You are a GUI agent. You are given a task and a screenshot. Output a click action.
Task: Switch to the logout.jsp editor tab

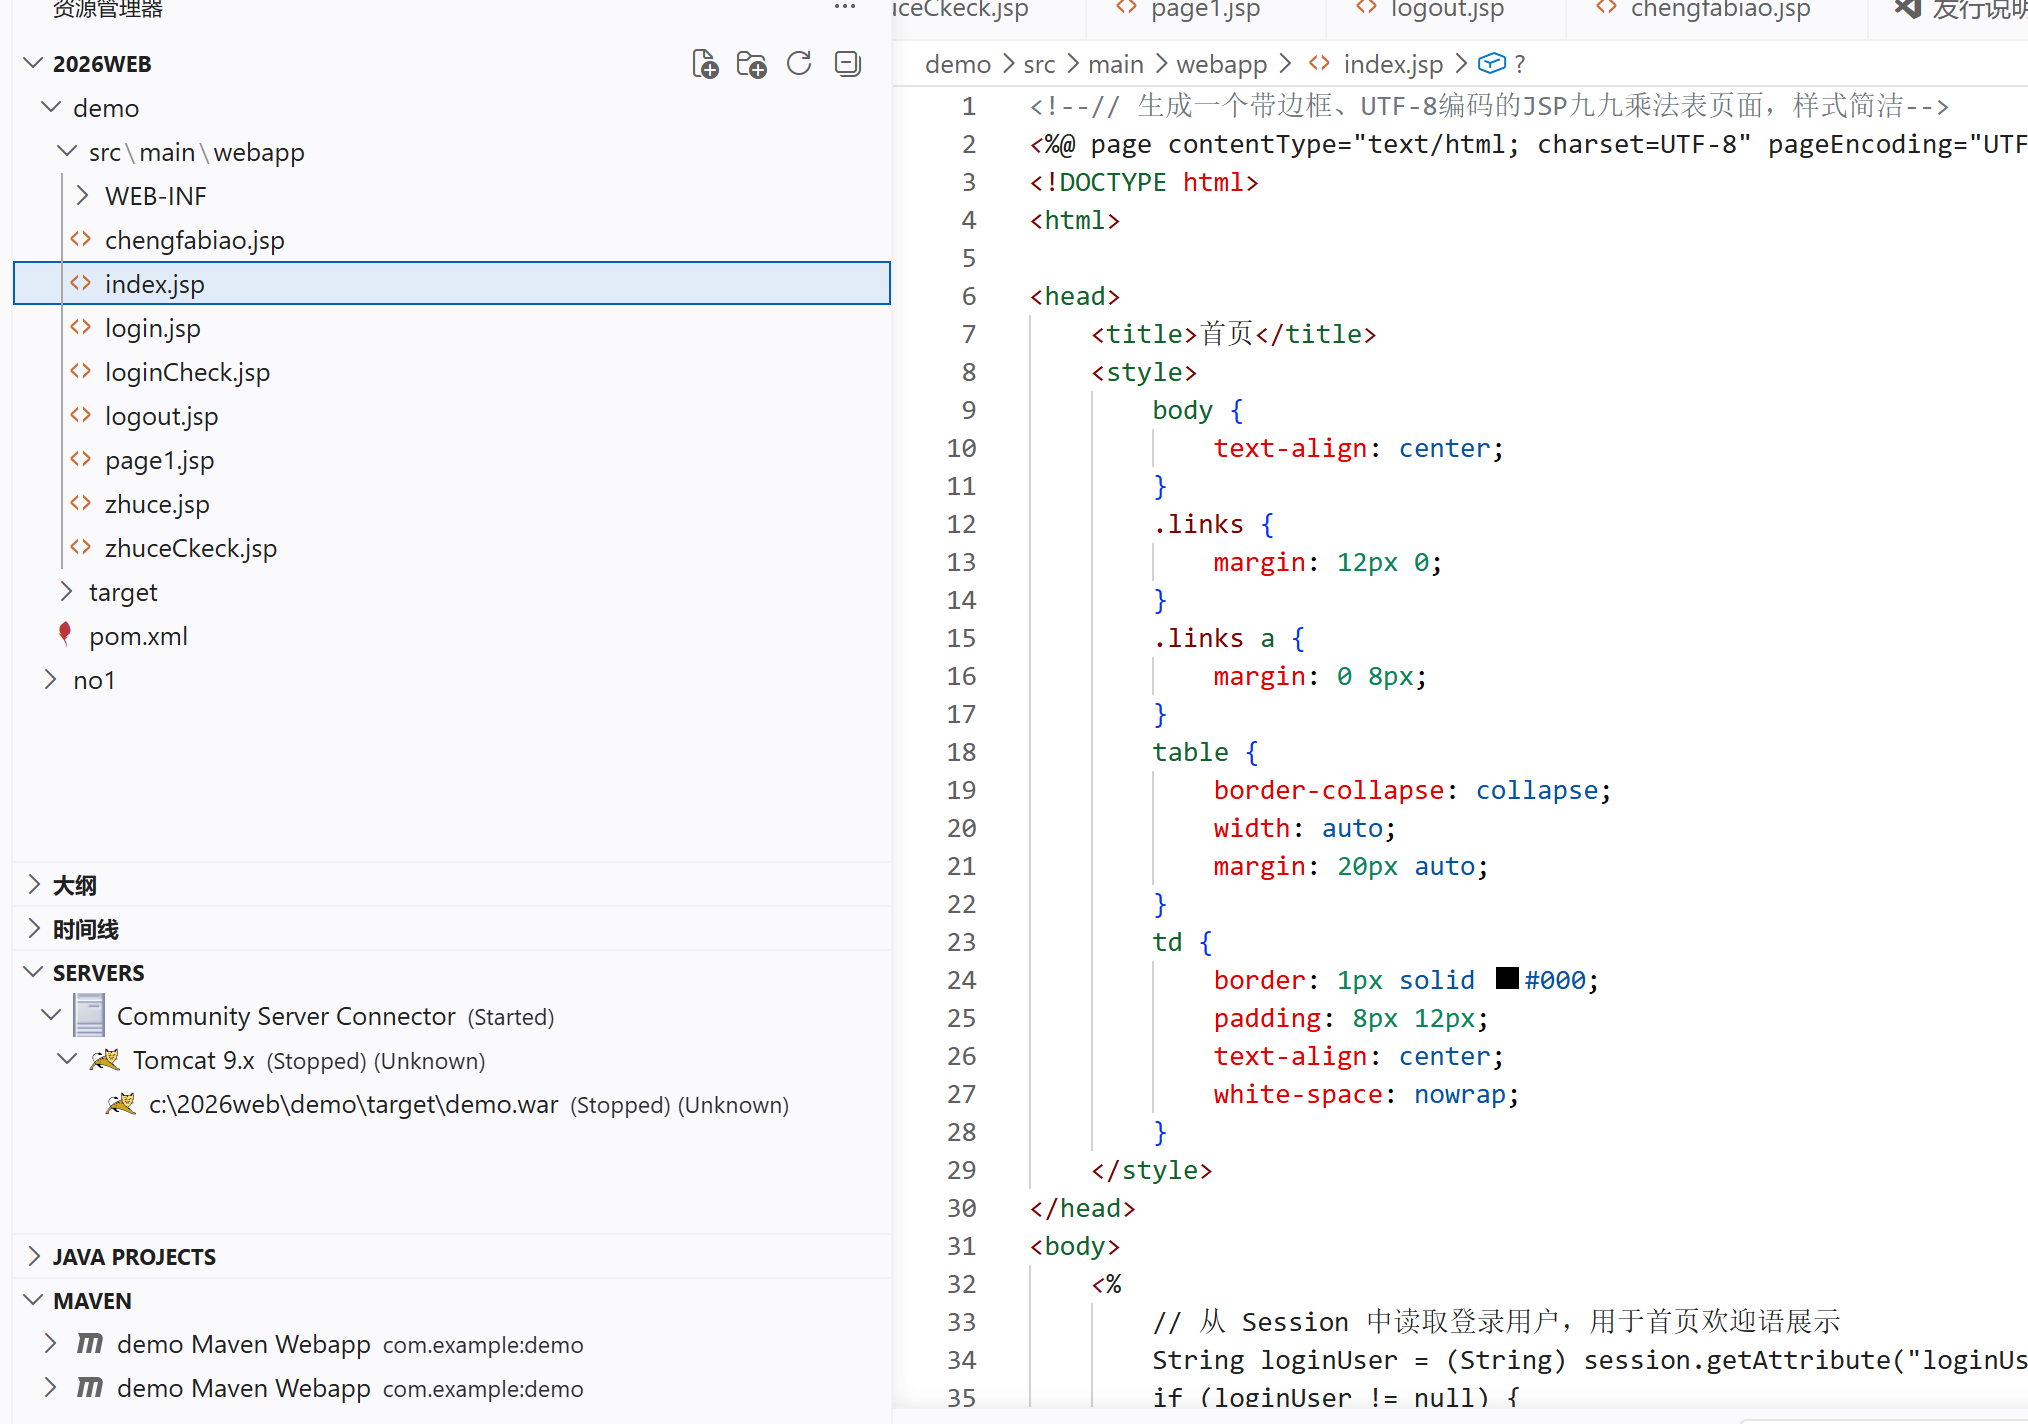1446,10
